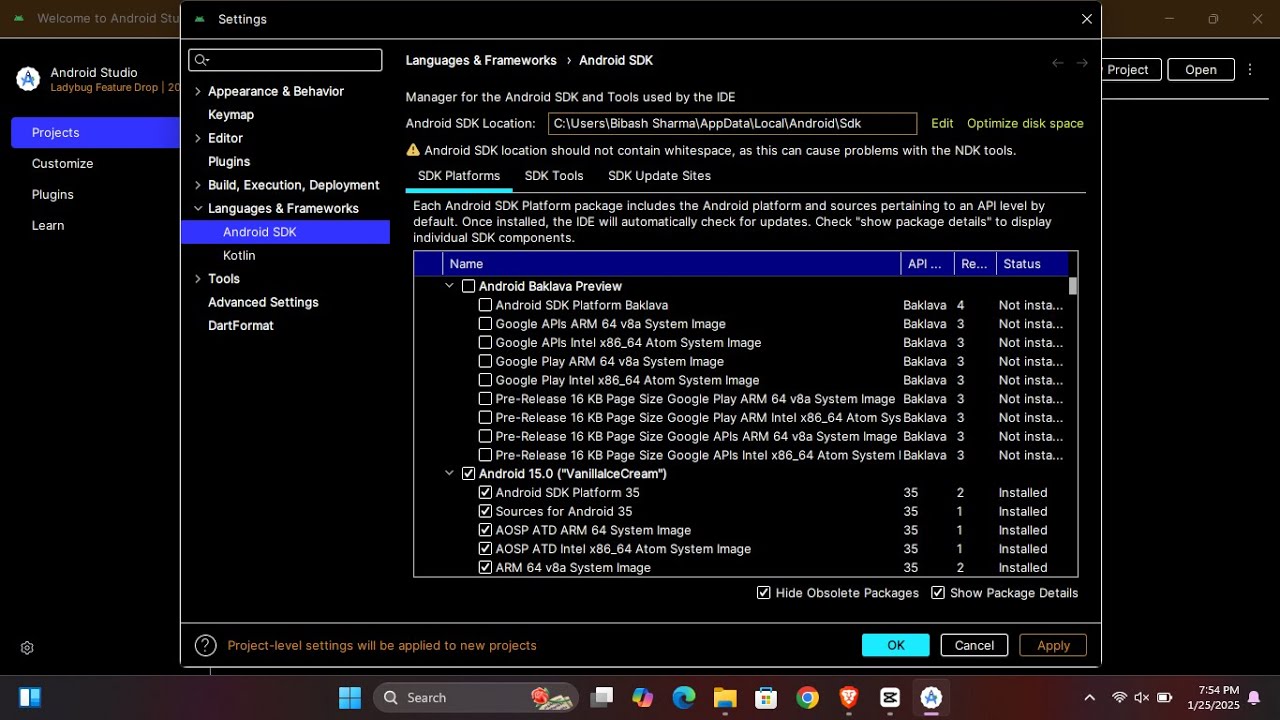Image resolution: width=1280 pixels, height=720 pixels.
Task: Open Microsoft Edge from the taskbar
Action: coord(684,697)
